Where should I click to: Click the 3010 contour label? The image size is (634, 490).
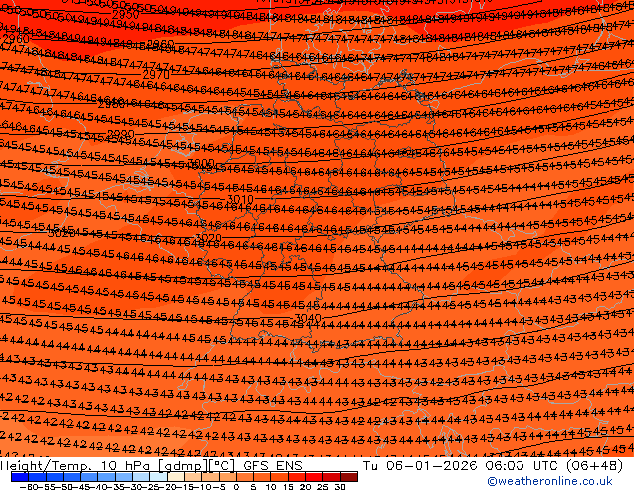[x=240, y=199]
